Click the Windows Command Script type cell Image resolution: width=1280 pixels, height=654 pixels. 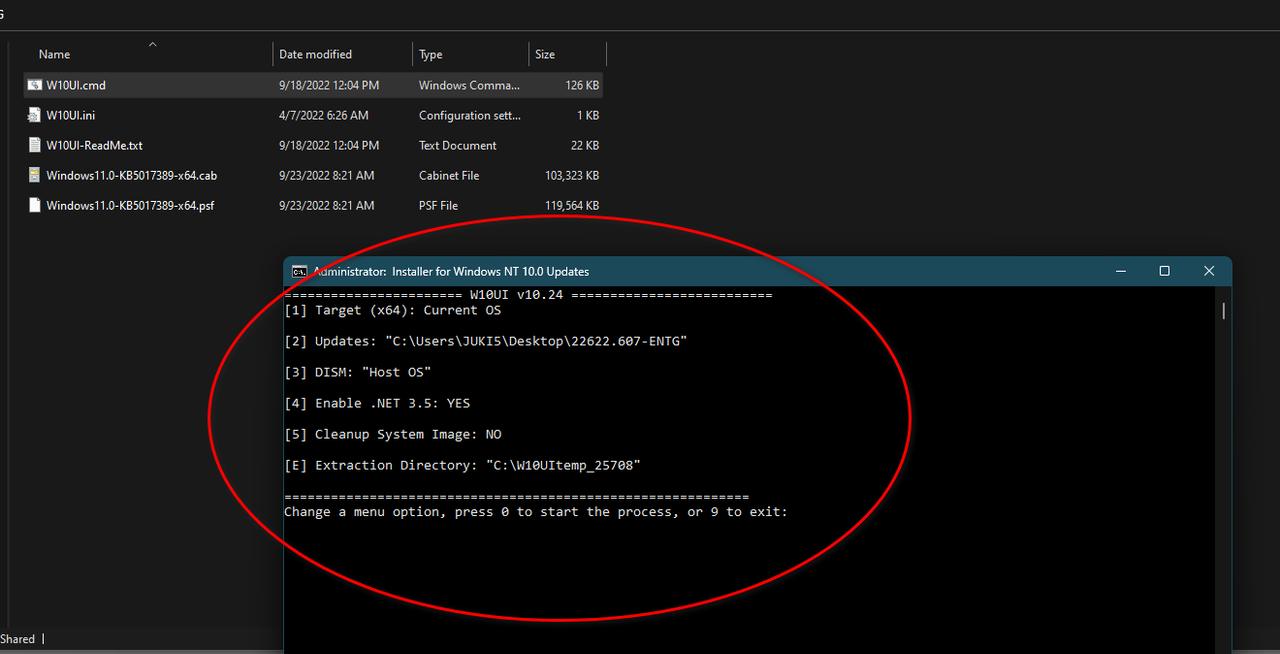pos(469,85)
